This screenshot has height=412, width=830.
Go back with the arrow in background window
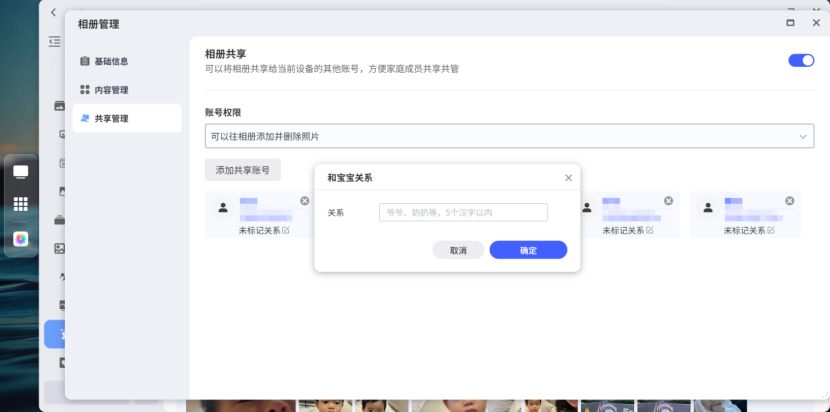point(53,12)
